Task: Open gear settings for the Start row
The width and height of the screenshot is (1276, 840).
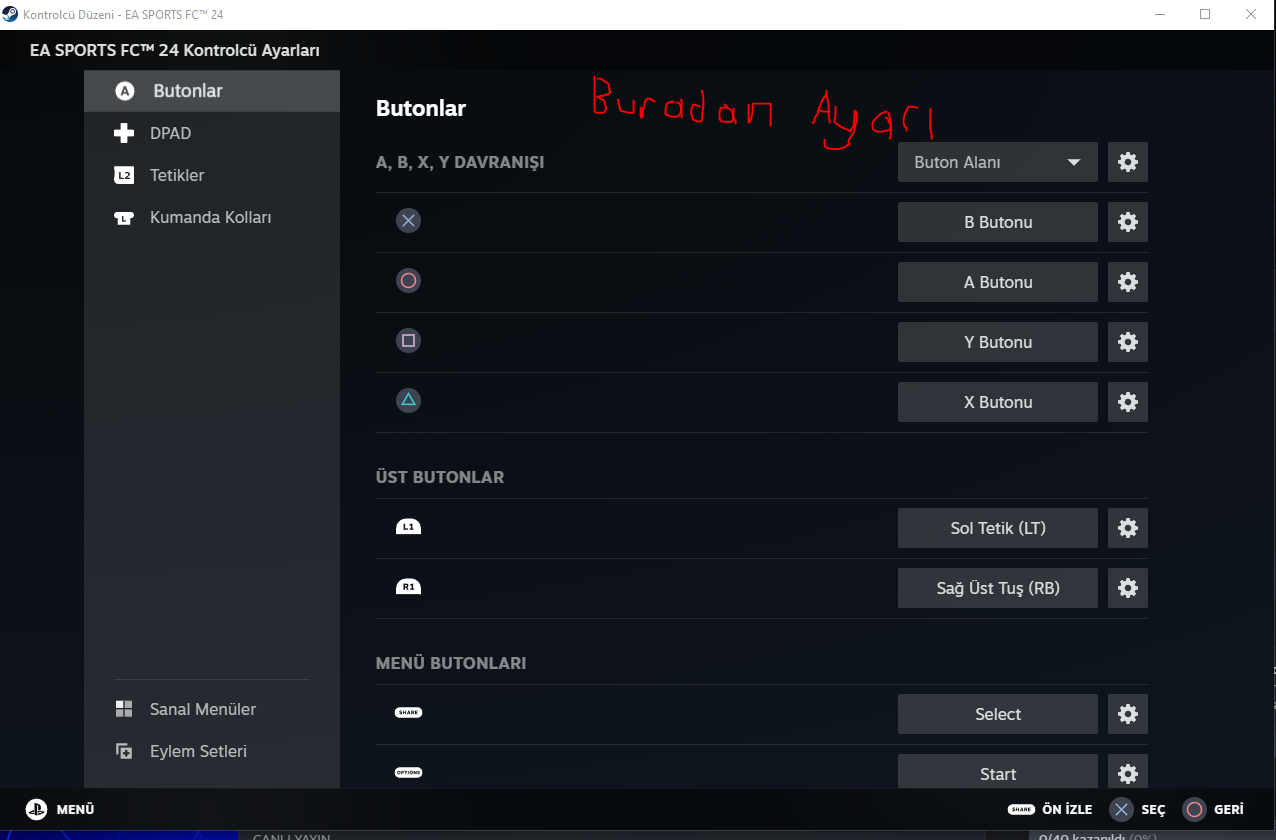Action: [x=1128, y=772]
